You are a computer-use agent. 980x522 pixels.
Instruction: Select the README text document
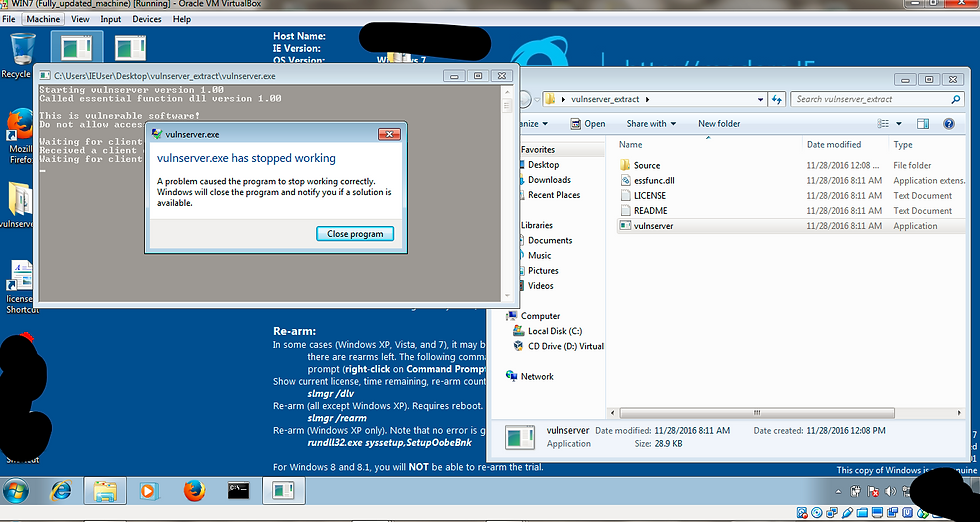pyautogui.click(x=791, y=211)
